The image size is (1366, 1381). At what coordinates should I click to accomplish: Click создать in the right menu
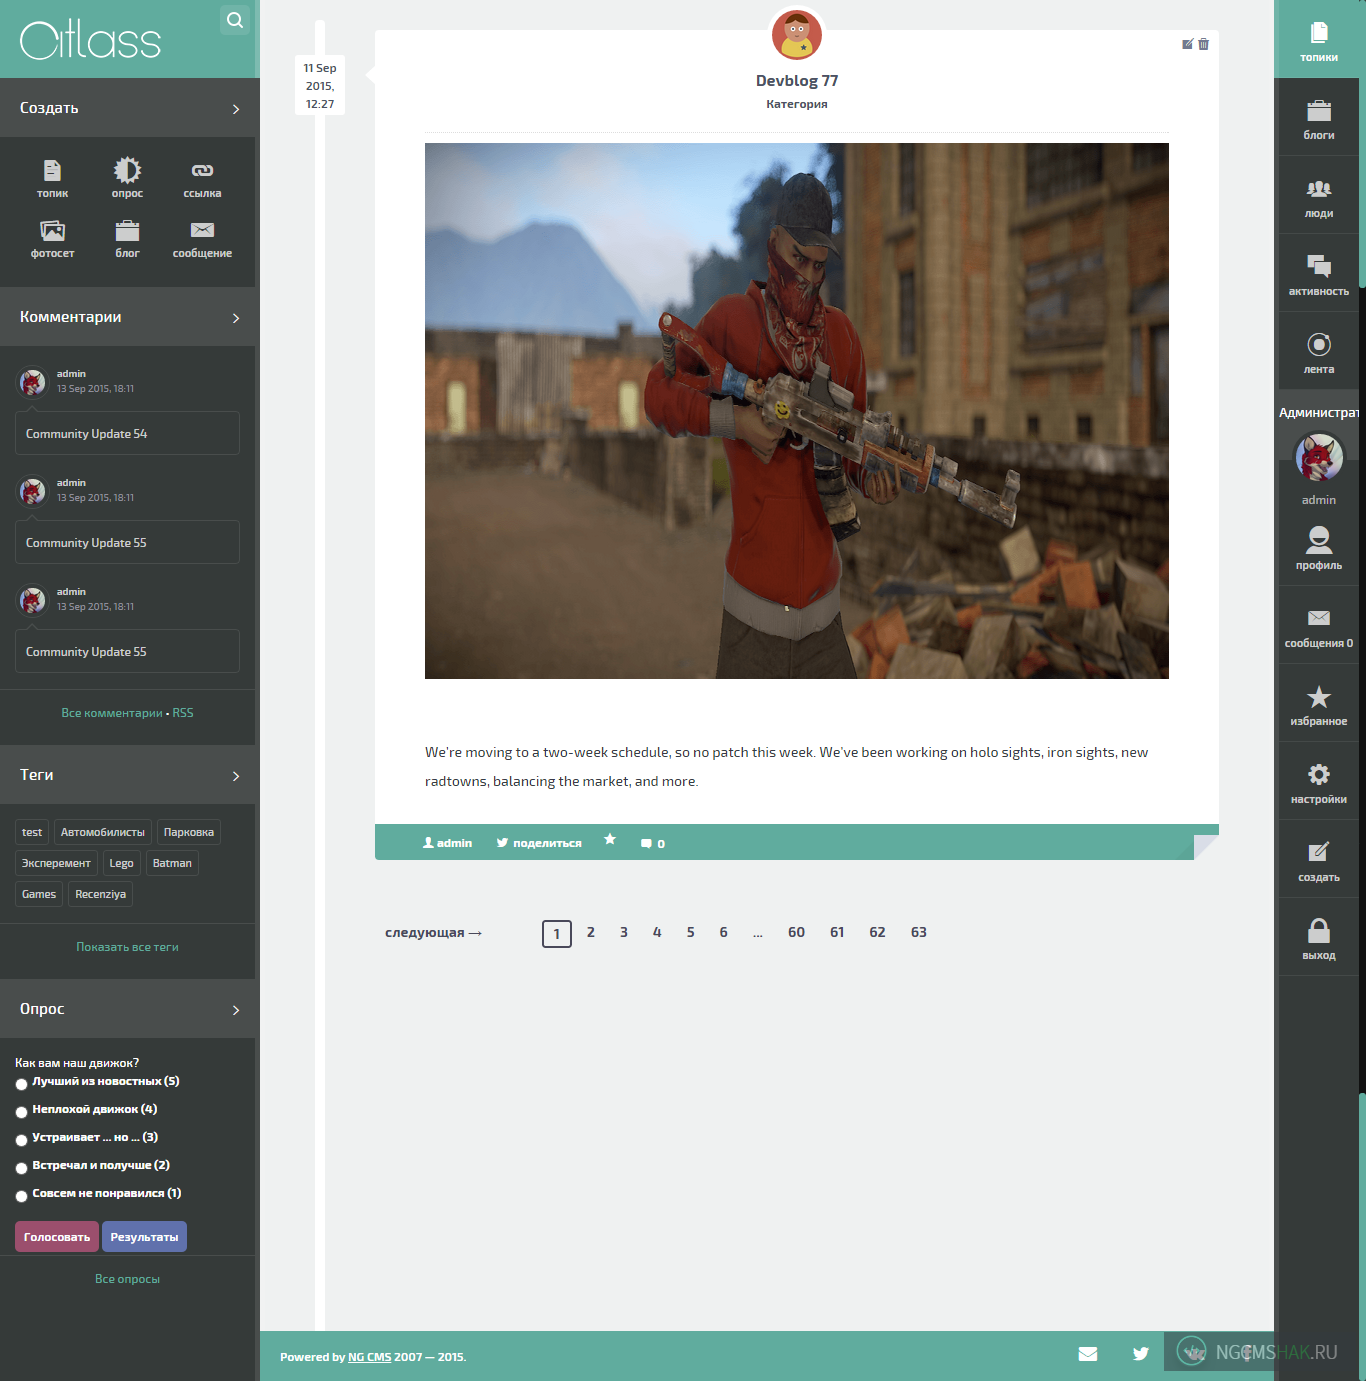tap(1319, 861)
